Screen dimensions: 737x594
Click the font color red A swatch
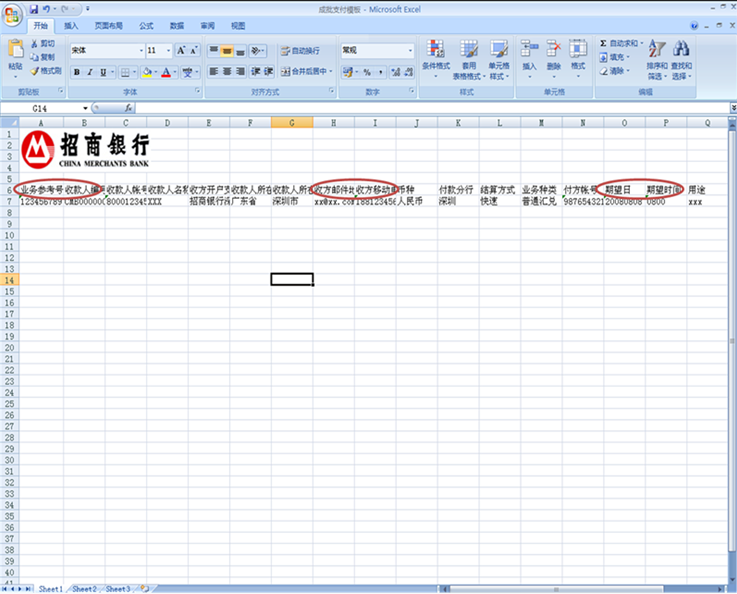point(164,72)
